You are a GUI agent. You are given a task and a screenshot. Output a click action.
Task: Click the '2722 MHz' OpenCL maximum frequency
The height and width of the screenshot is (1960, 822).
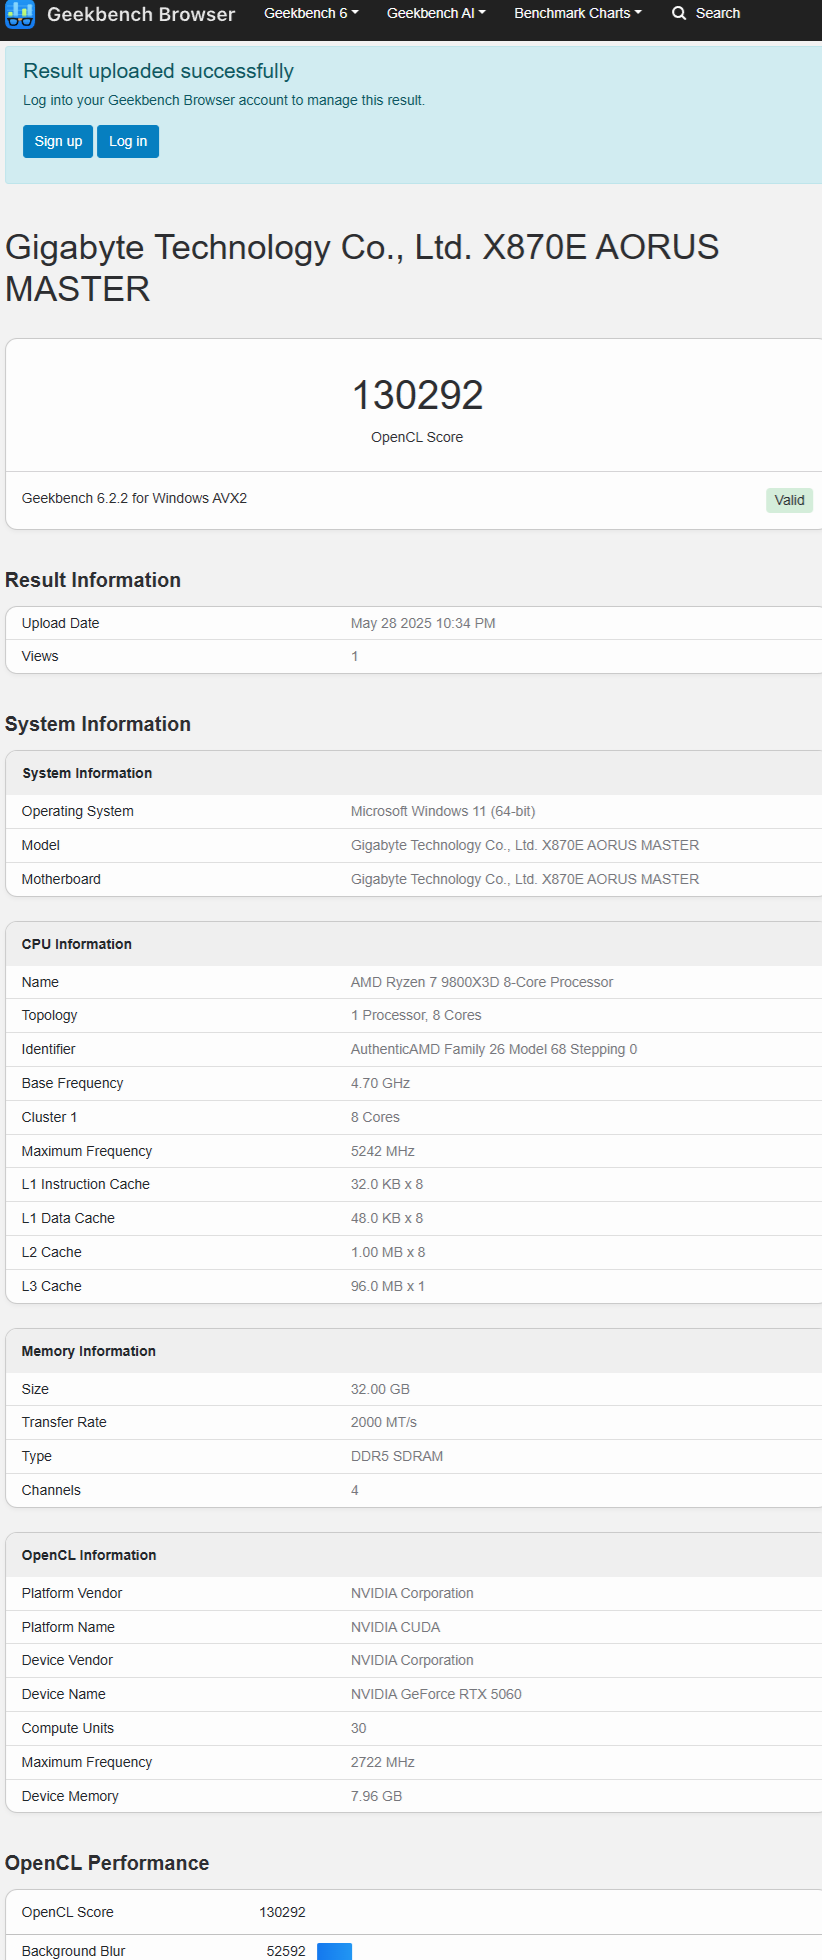383,1762
